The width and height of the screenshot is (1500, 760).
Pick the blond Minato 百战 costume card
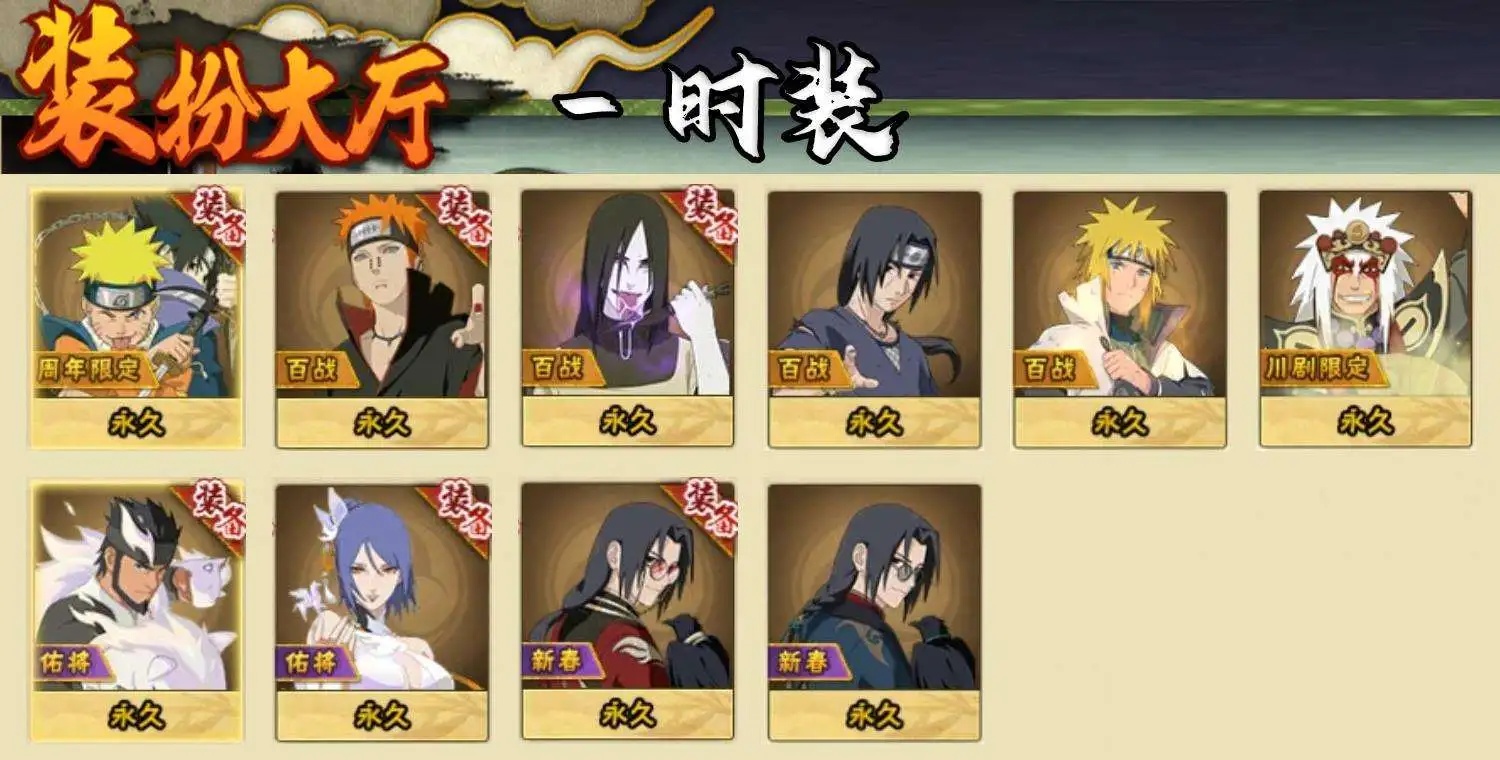[x=1120, y=318]
